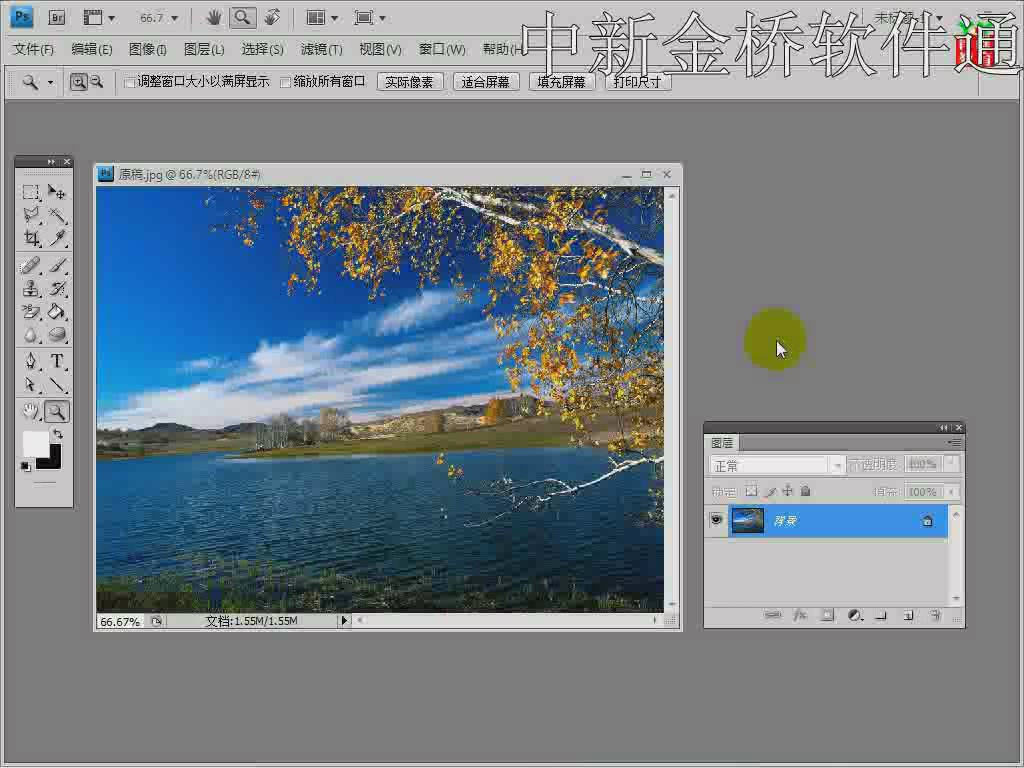Click Zoom tool in application bar
Screen dimensions: 1024x768
[x=242, y=18]
